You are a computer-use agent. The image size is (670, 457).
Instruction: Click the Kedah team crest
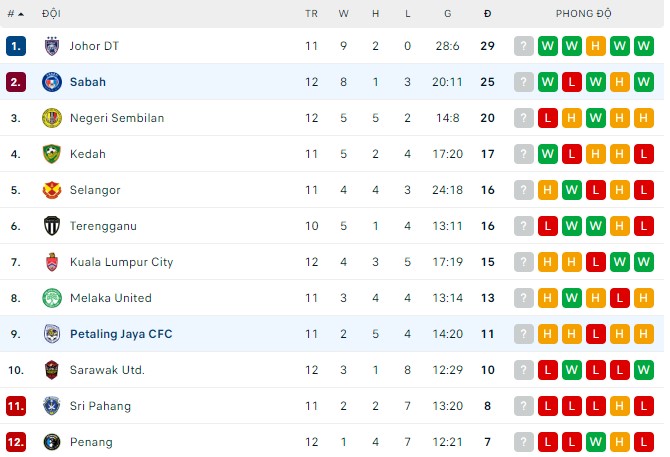52,154
